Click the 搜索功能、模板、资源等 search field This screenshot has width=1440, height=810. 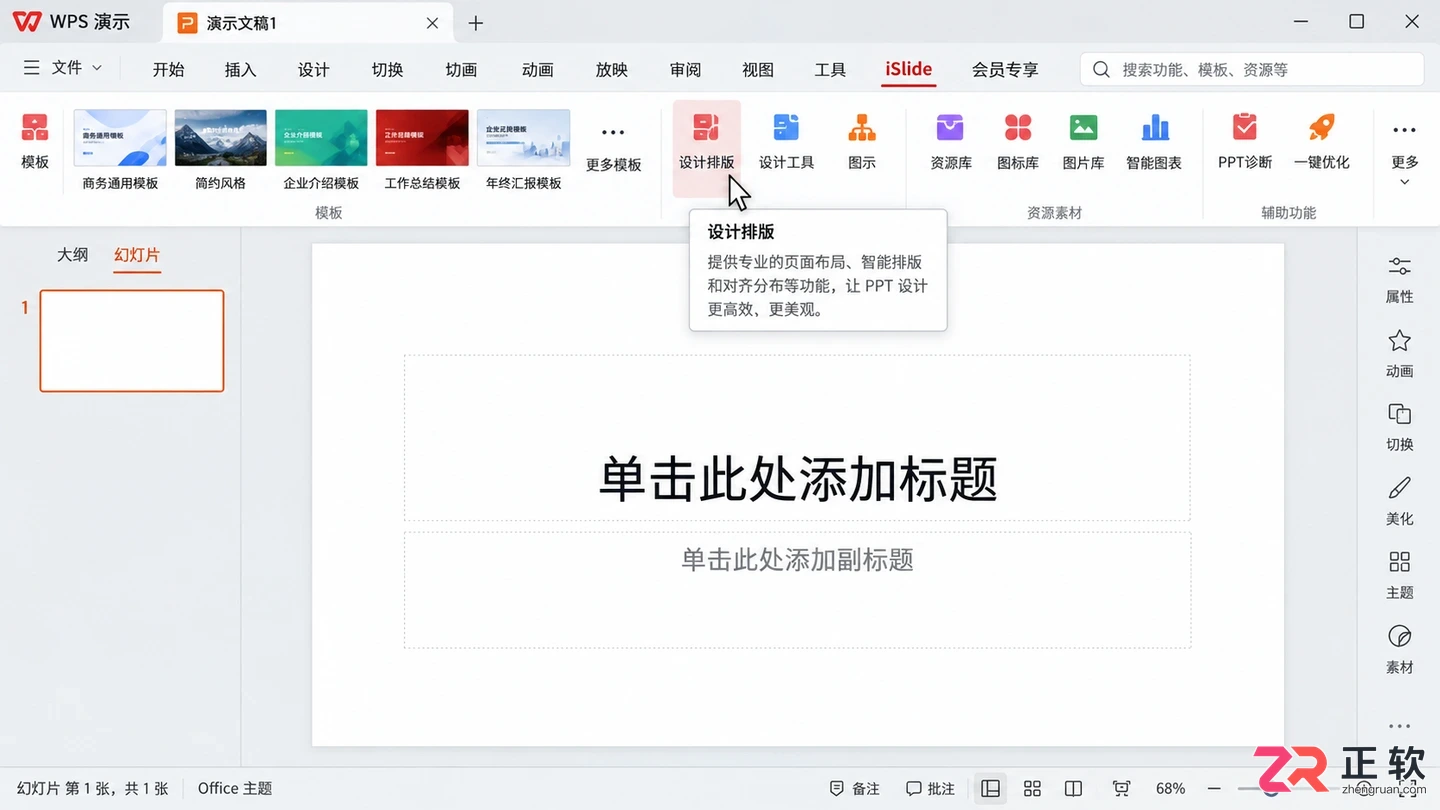point(1252,69)
